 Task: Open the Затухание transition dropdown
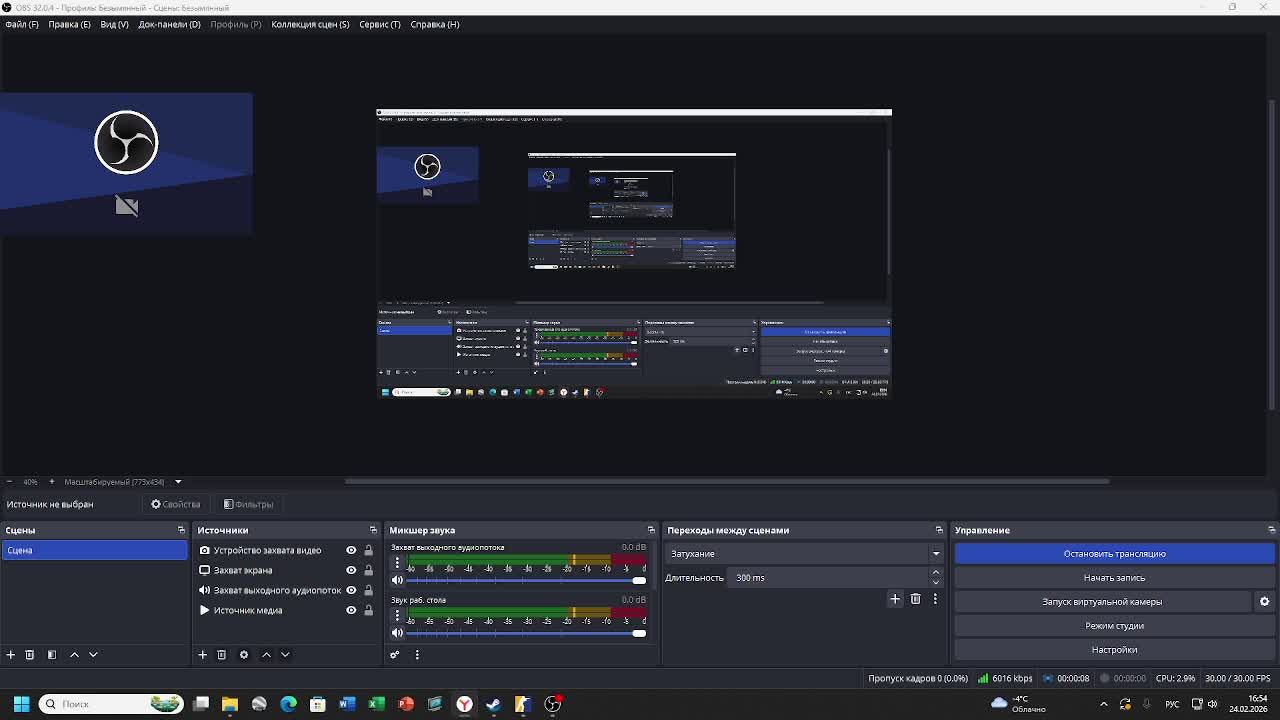coord(805,554)
